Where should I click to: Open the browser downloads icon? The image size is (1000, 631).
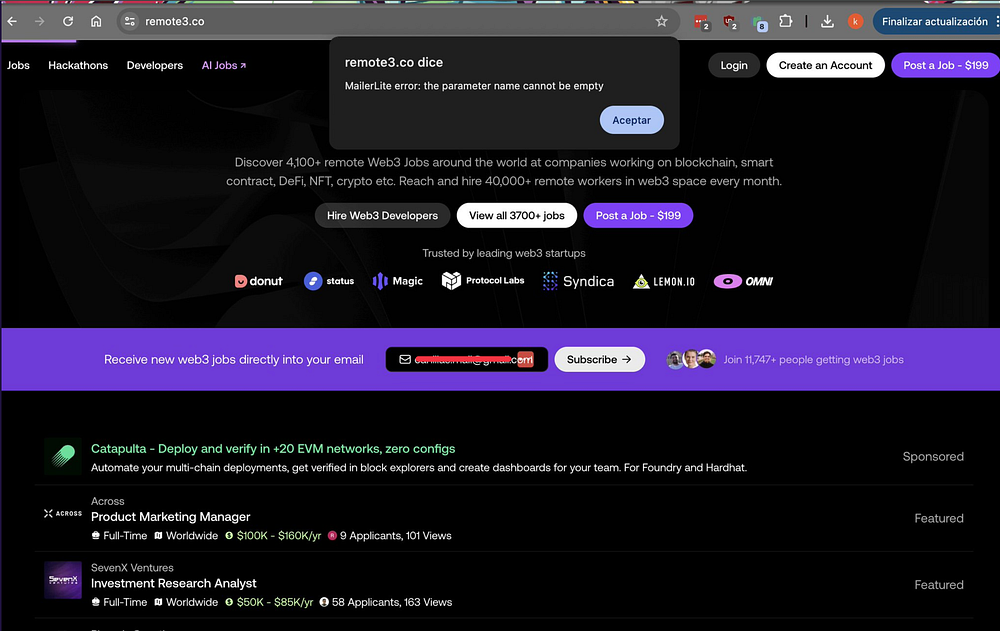[x=827, y=21]
